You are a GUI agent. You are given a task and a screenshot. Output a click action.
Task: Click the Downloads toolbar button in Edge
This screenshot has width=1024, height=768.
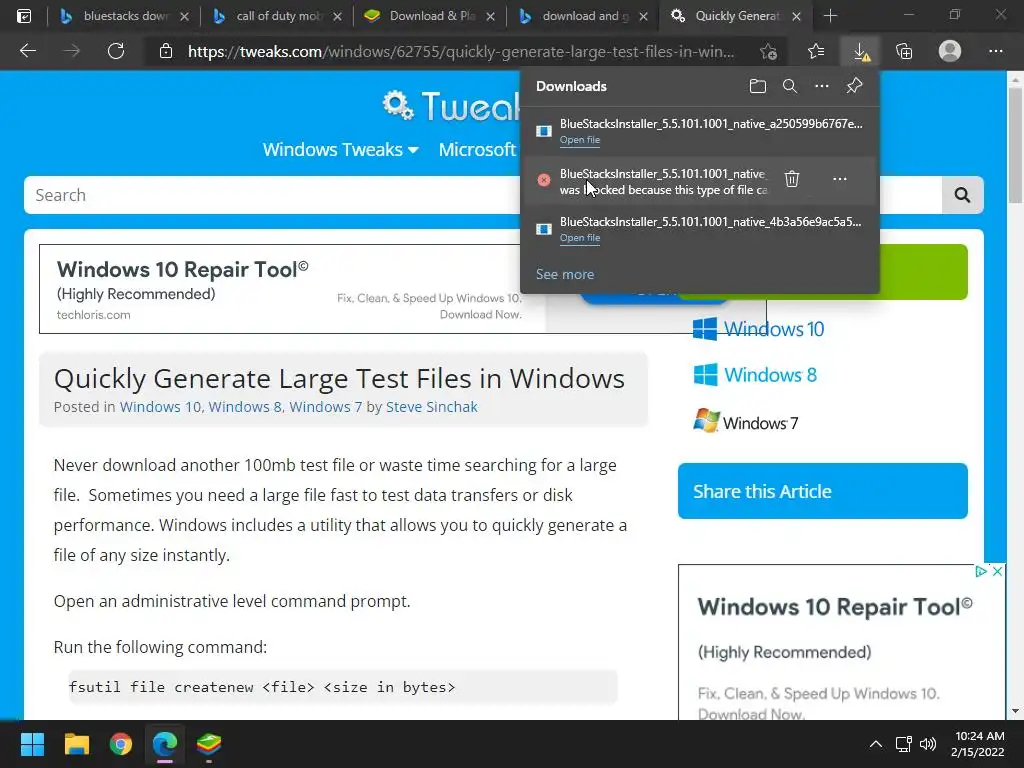pyautogui.click(x=861, y=52)
